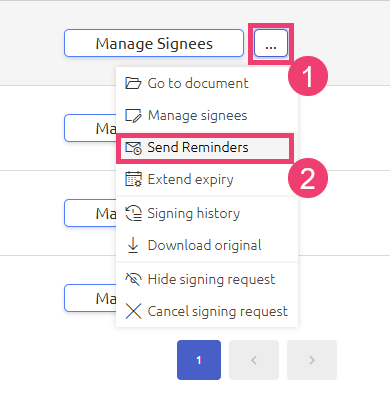The image size is (390, 399).
Task: Click the history clock icon for Signing history
Action: click(x=133, y=213)
